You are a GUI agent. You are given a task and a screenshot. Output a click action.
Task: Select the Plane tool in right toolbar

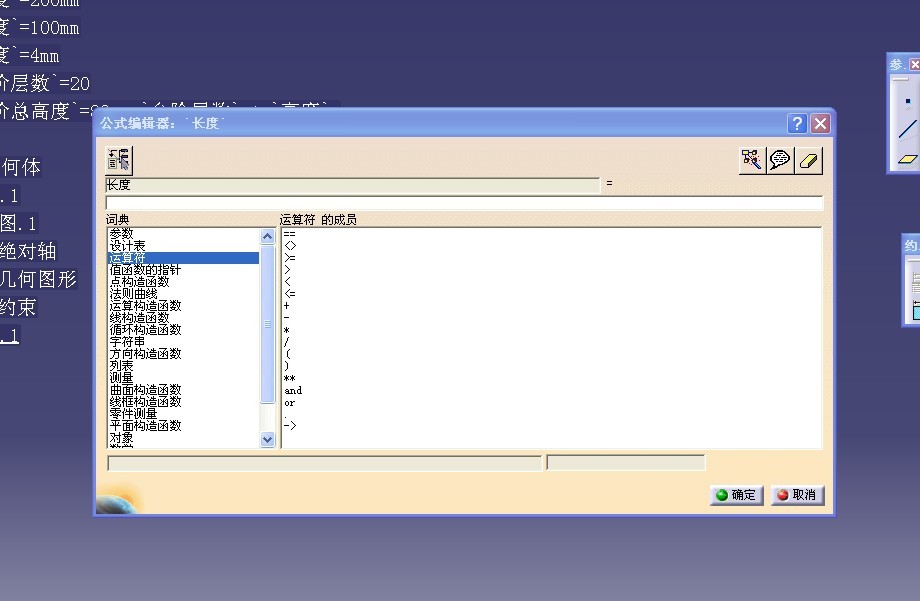[x=908, y=159]
